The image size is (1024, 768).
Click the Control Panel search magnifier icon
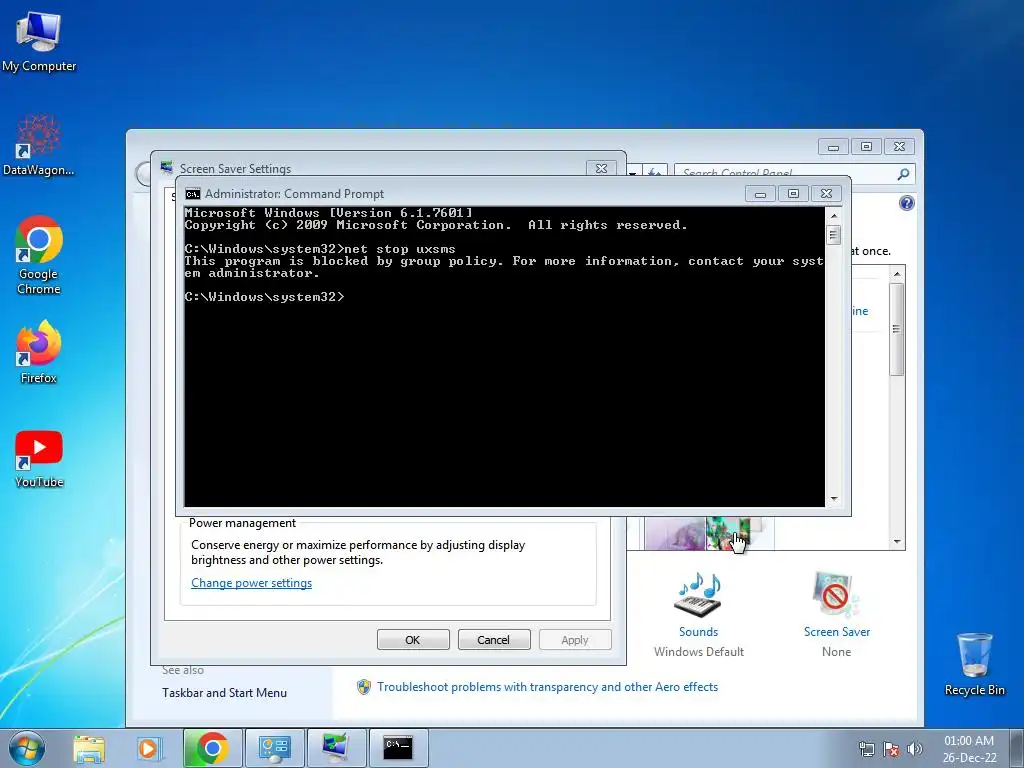click(x=903, y=174)
